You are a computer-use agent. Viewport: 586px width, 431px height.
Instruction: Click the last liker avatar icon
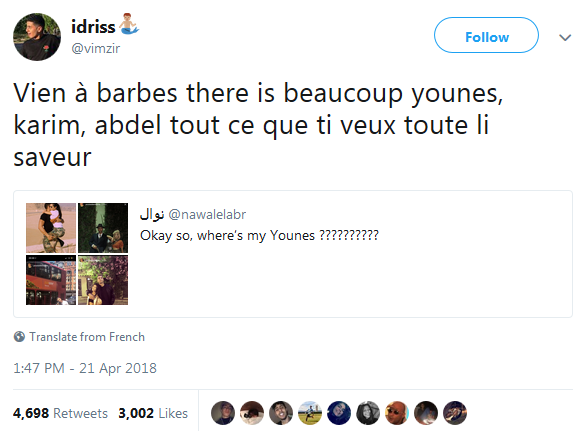[x=455, y=413]
